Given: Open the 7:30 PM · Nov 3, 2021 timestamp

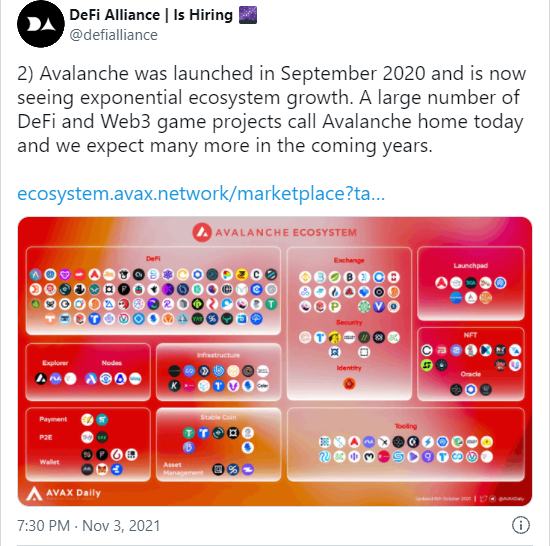Looking at the screenshot, I should (89, 526).
